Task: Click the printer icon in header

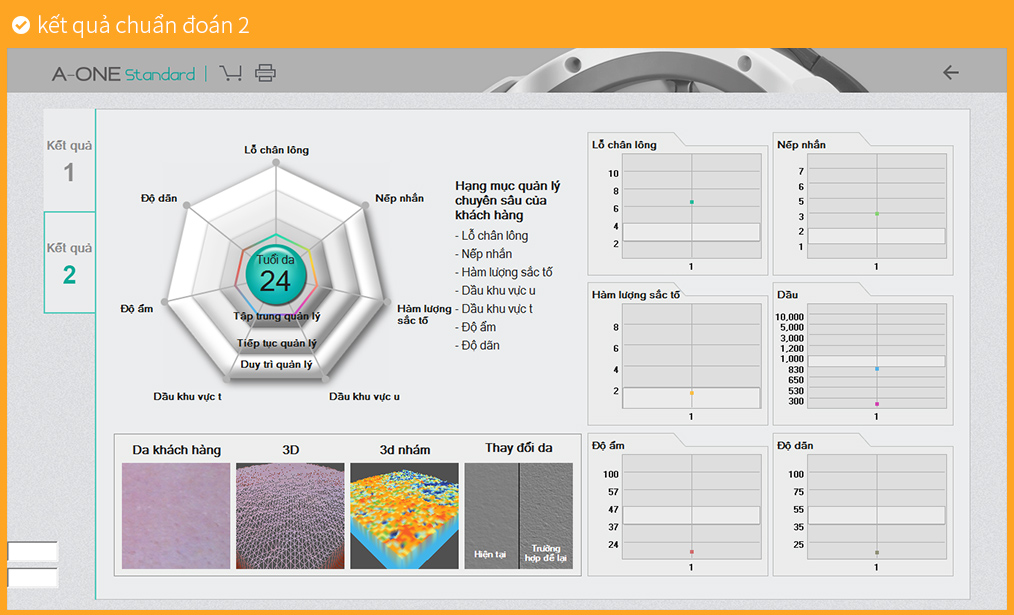Action: pyautogui.click(x=265, y=73)
